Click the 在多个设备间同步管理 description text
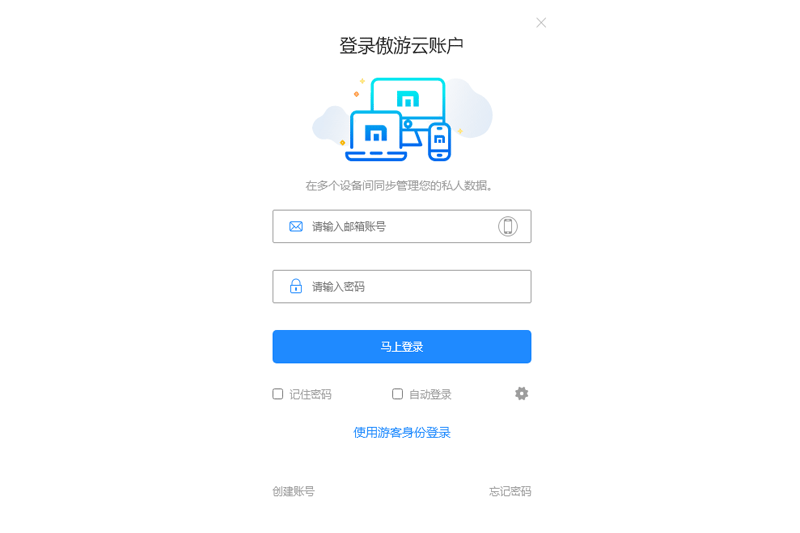 coord(398,186)
